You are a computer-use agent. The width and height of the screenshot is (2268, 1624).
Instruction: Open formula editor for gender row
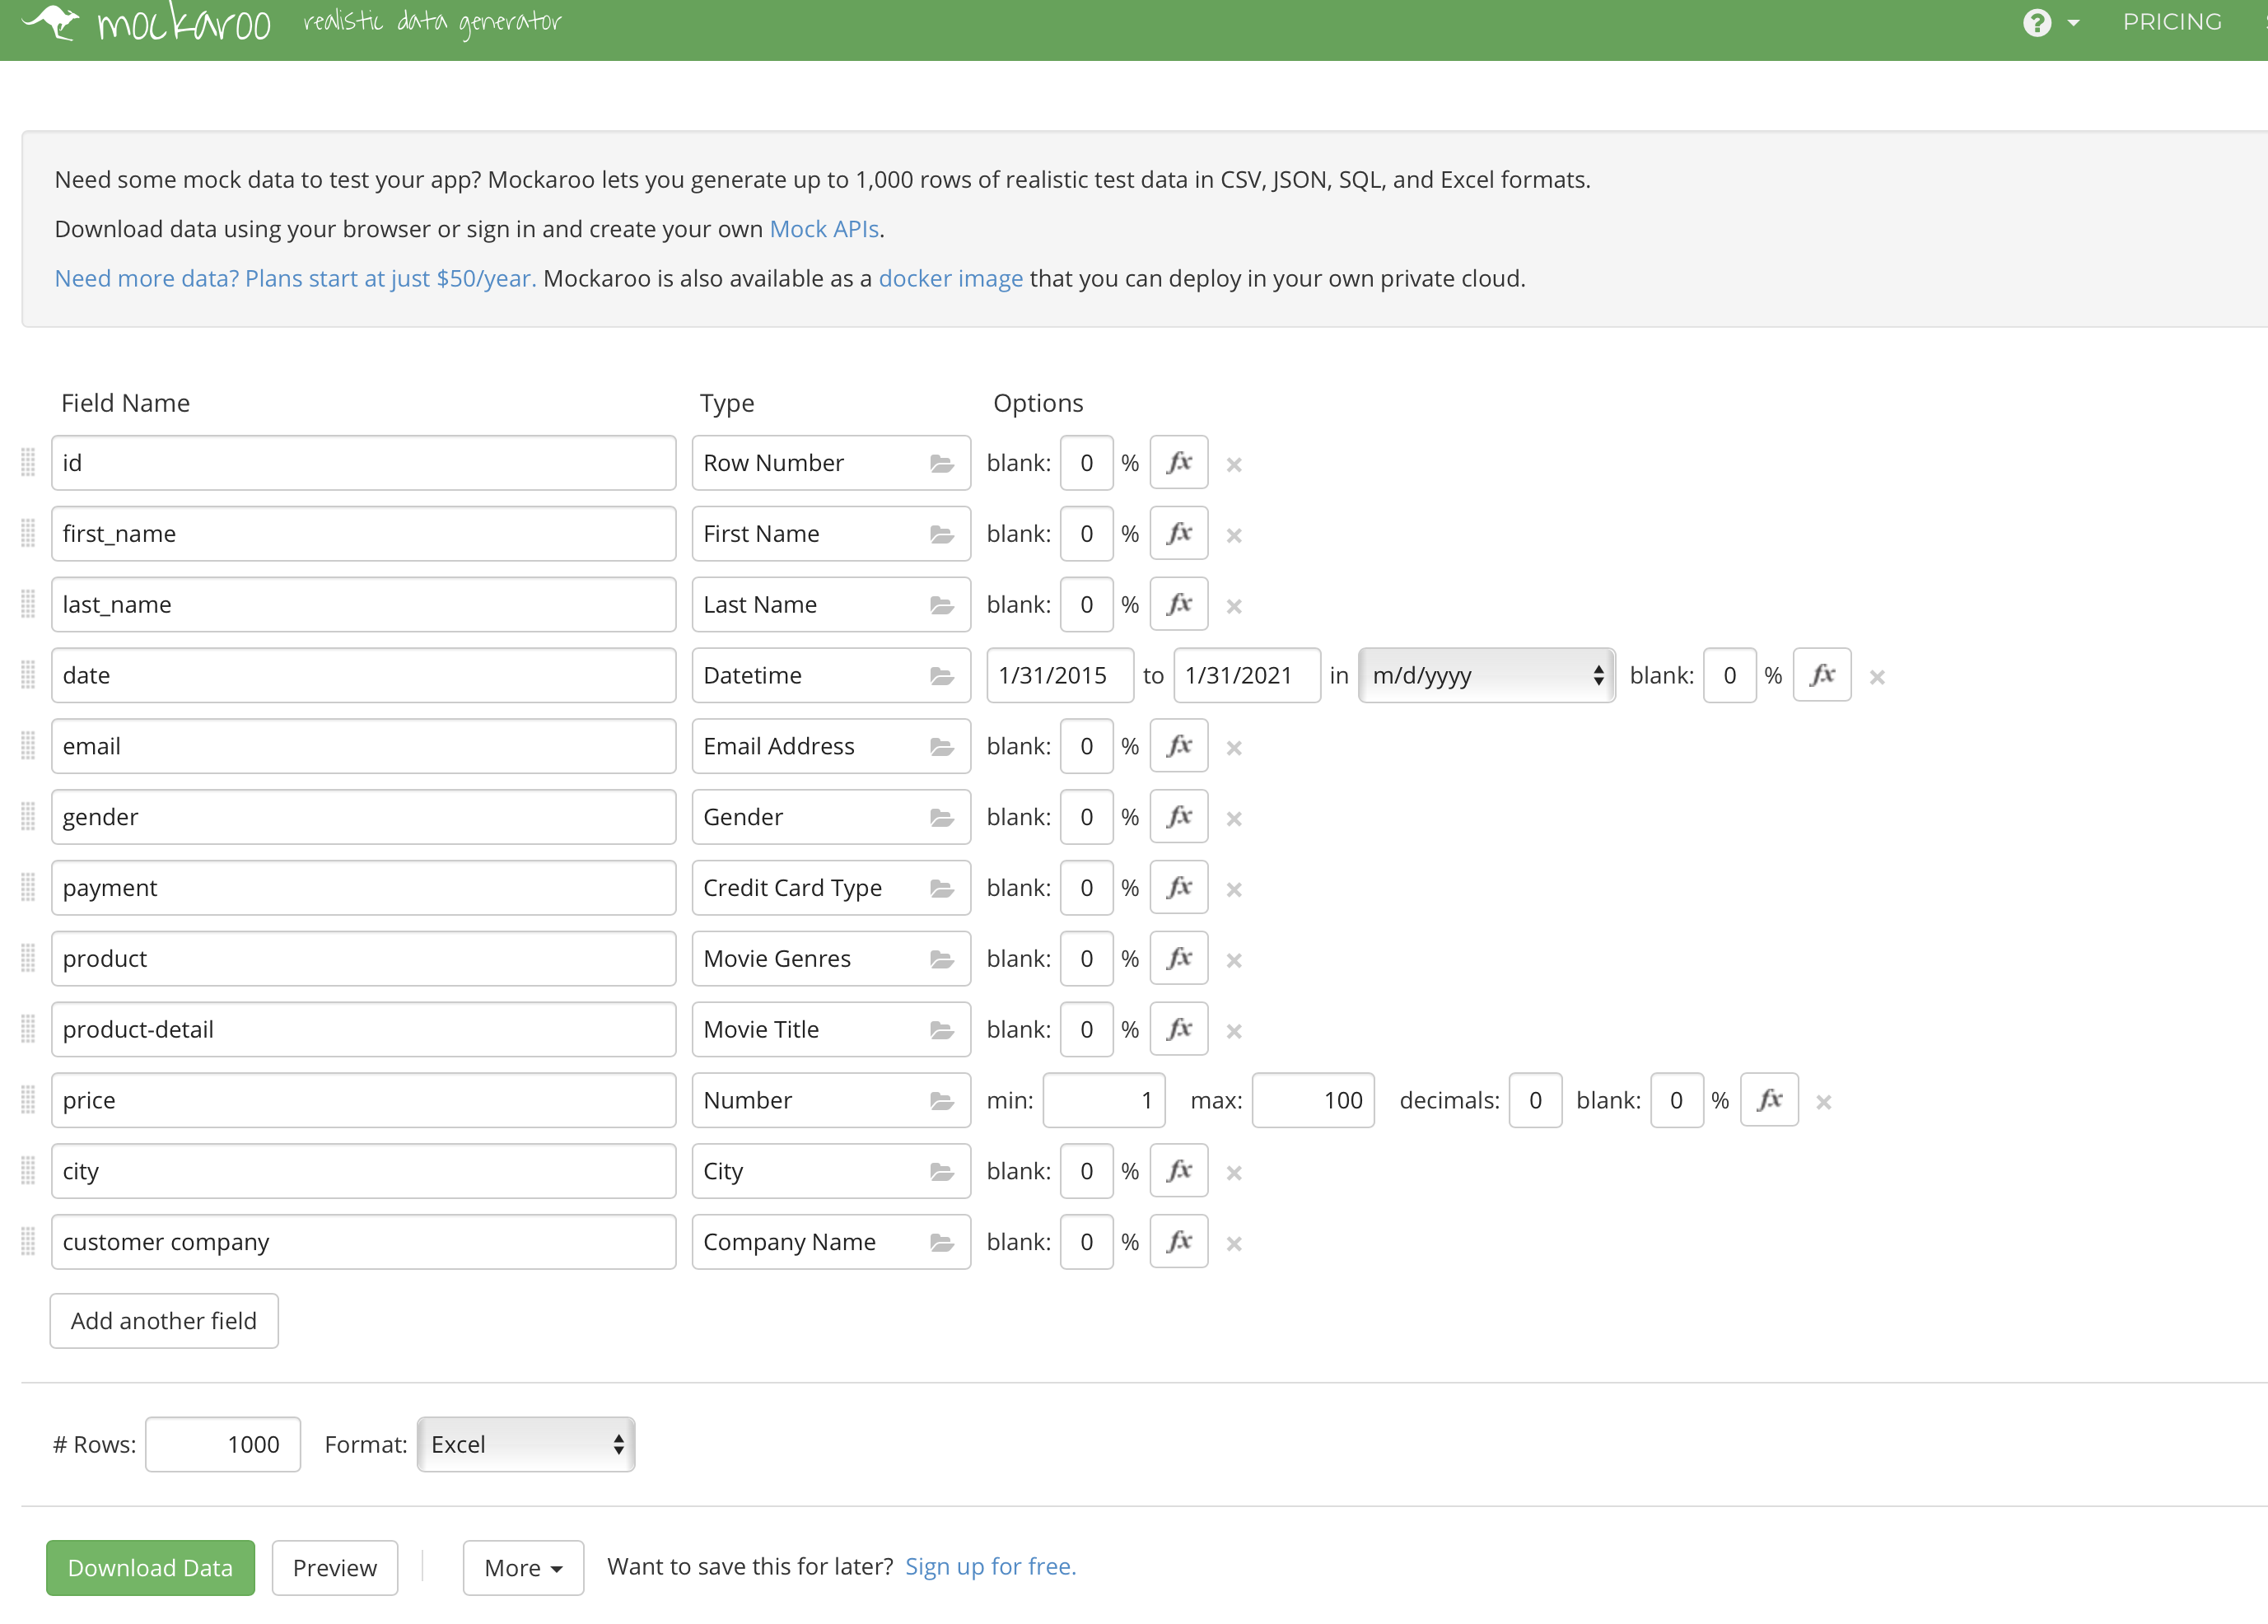coord(1179,817)
